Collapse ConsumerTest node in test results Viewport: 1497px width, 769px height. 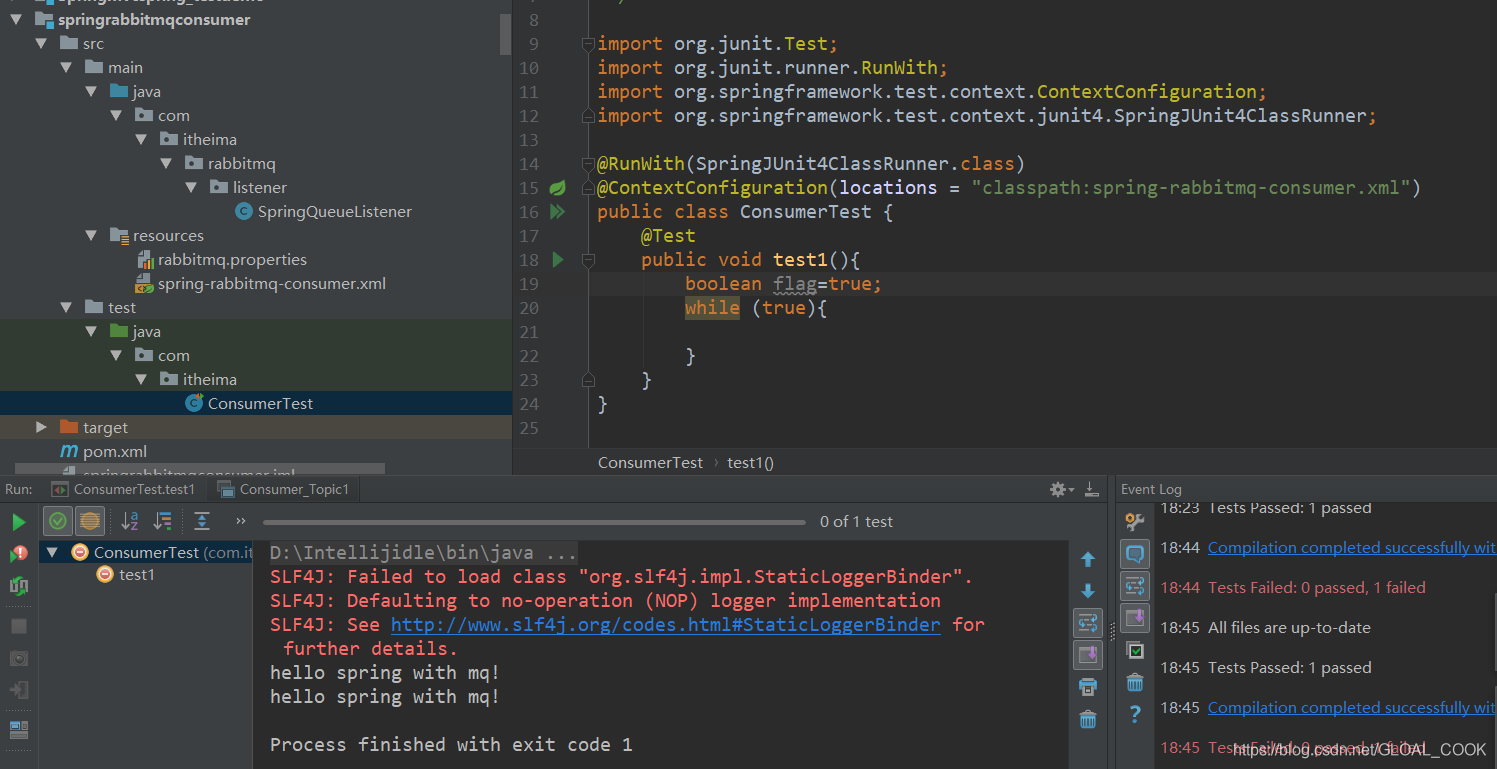pos(52,553)
